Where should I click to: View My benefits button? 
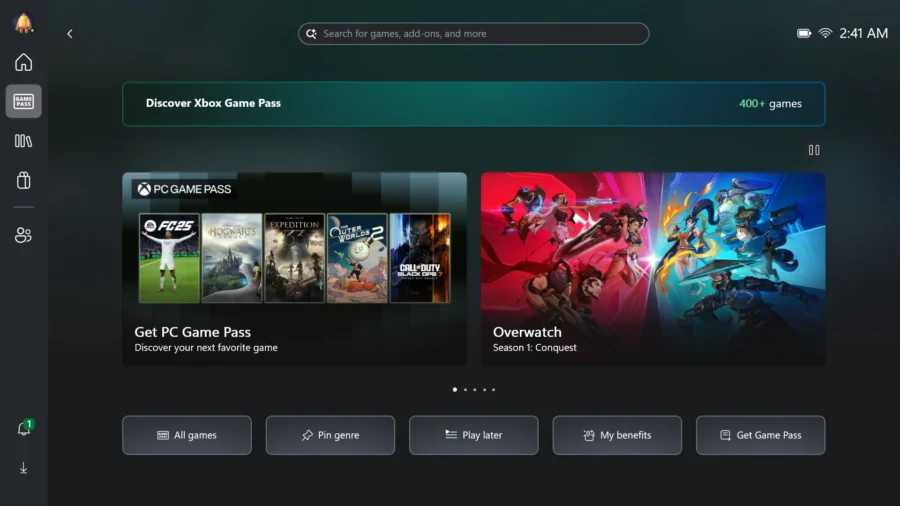[617, 435]
